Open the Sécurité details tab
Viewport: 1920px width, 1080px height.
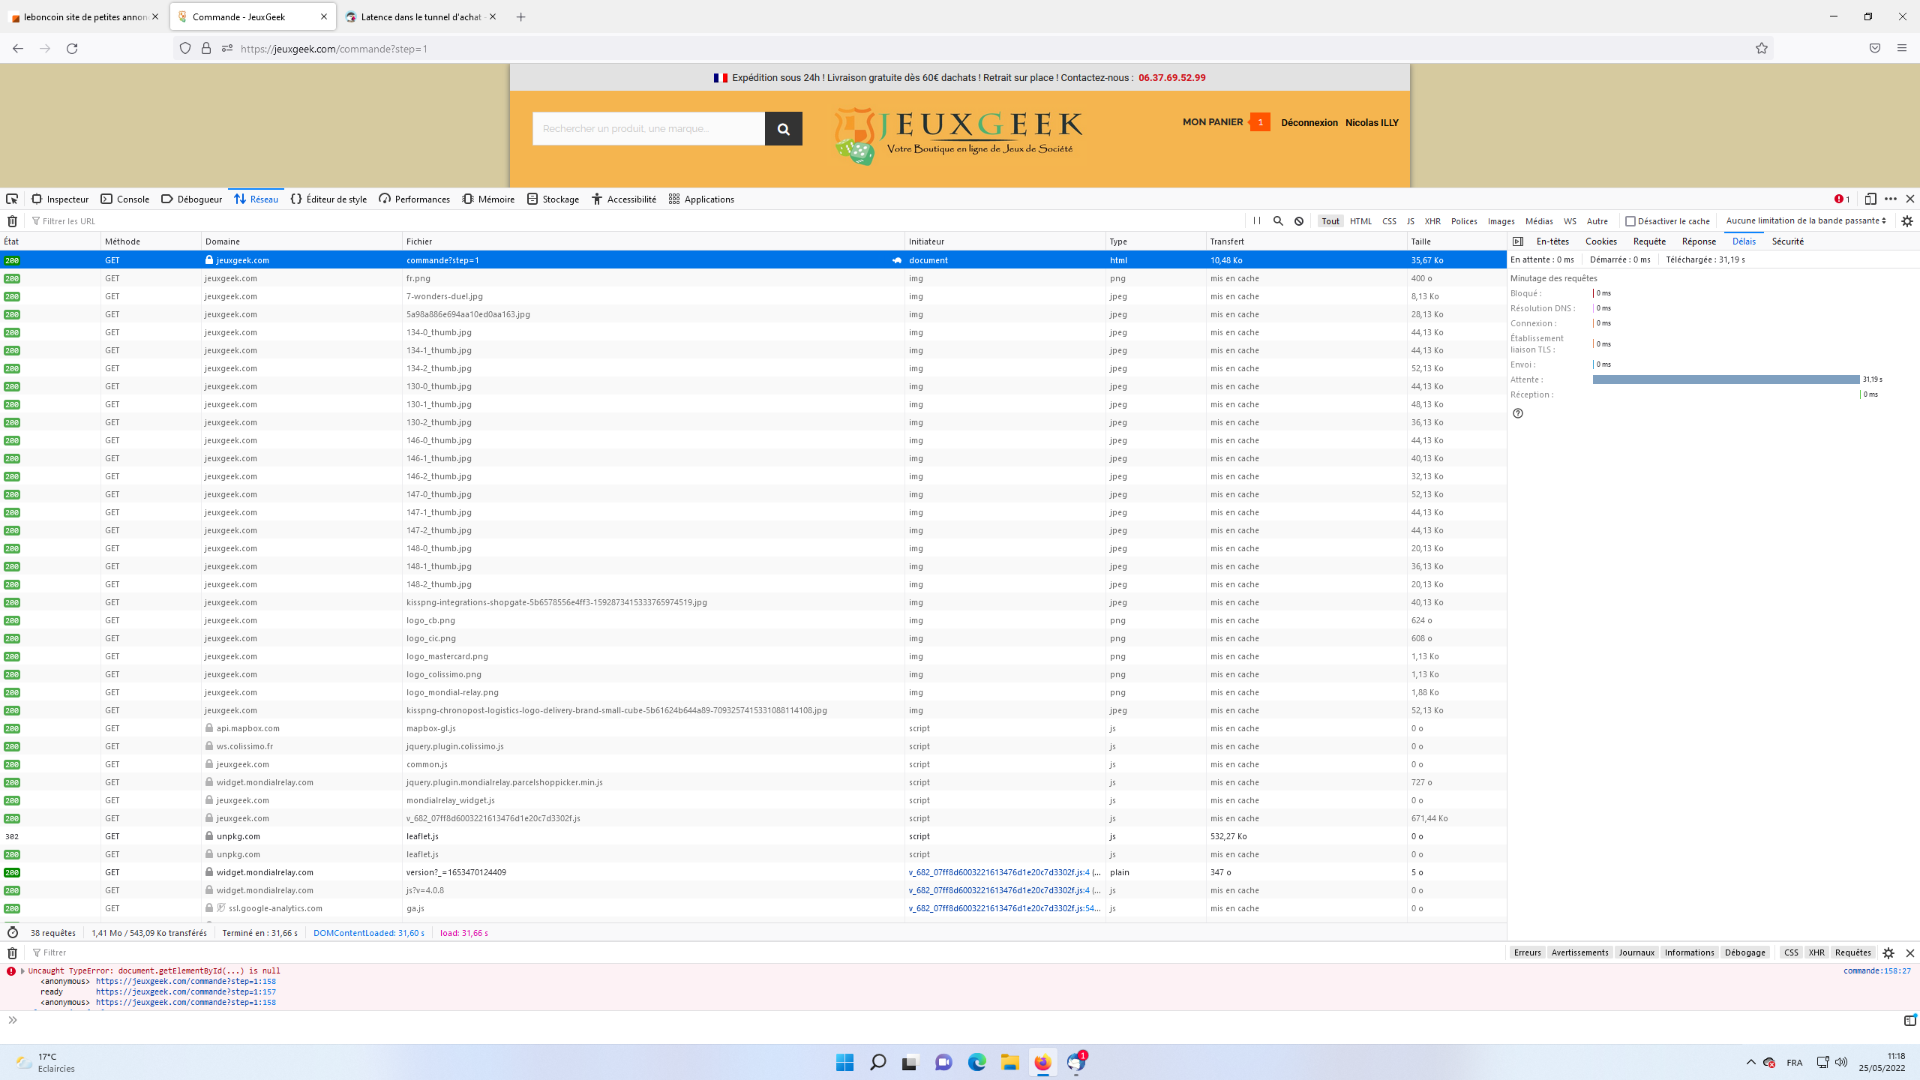coord(1788,241)
